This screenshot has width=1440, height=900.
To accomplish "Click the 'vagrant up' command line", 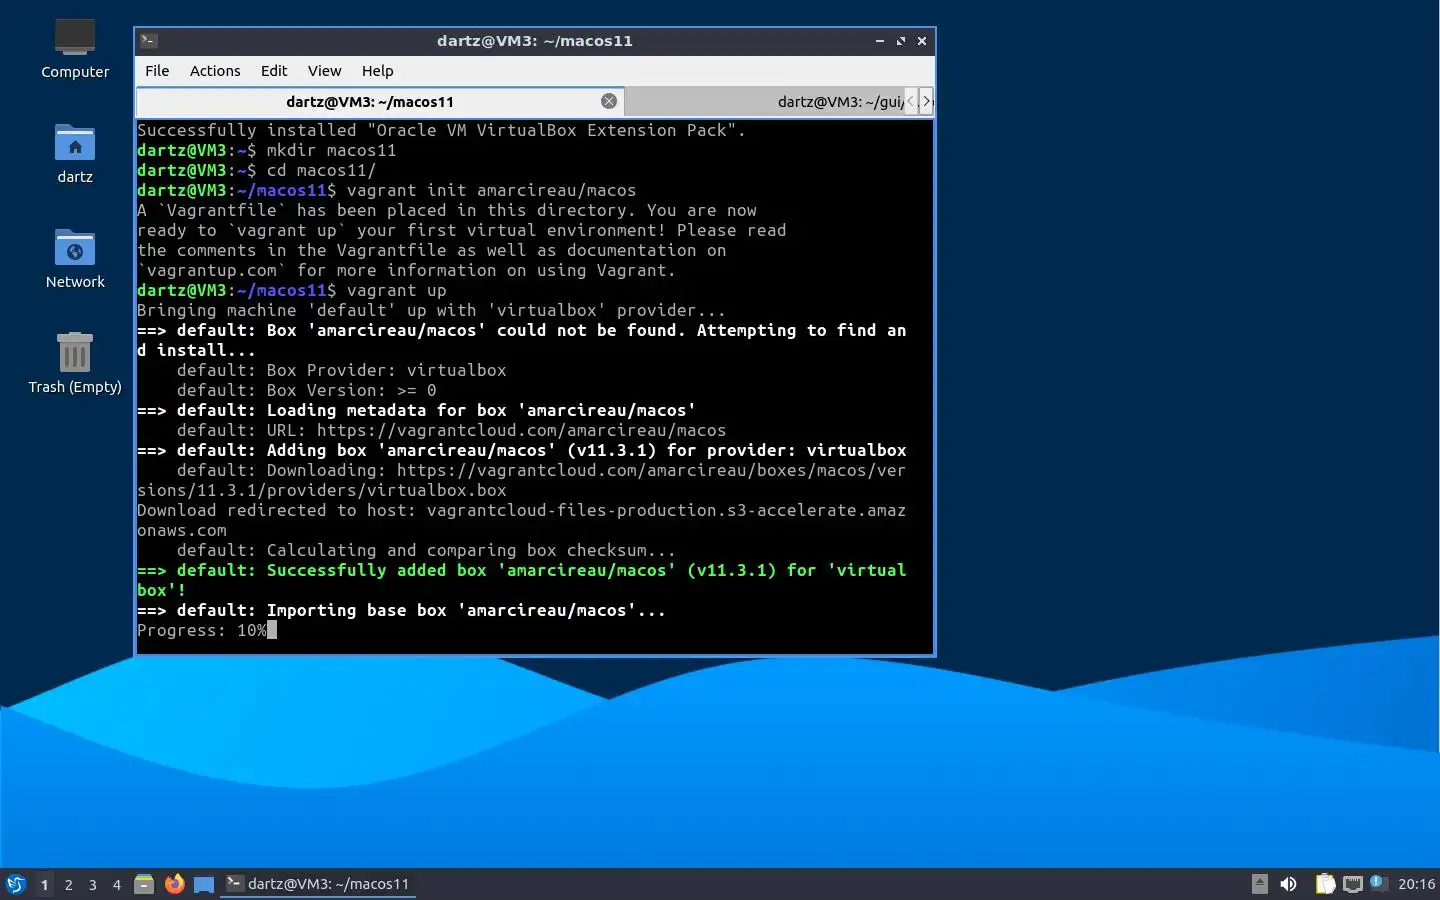I will pyautogui.click(x=292, y=290).
